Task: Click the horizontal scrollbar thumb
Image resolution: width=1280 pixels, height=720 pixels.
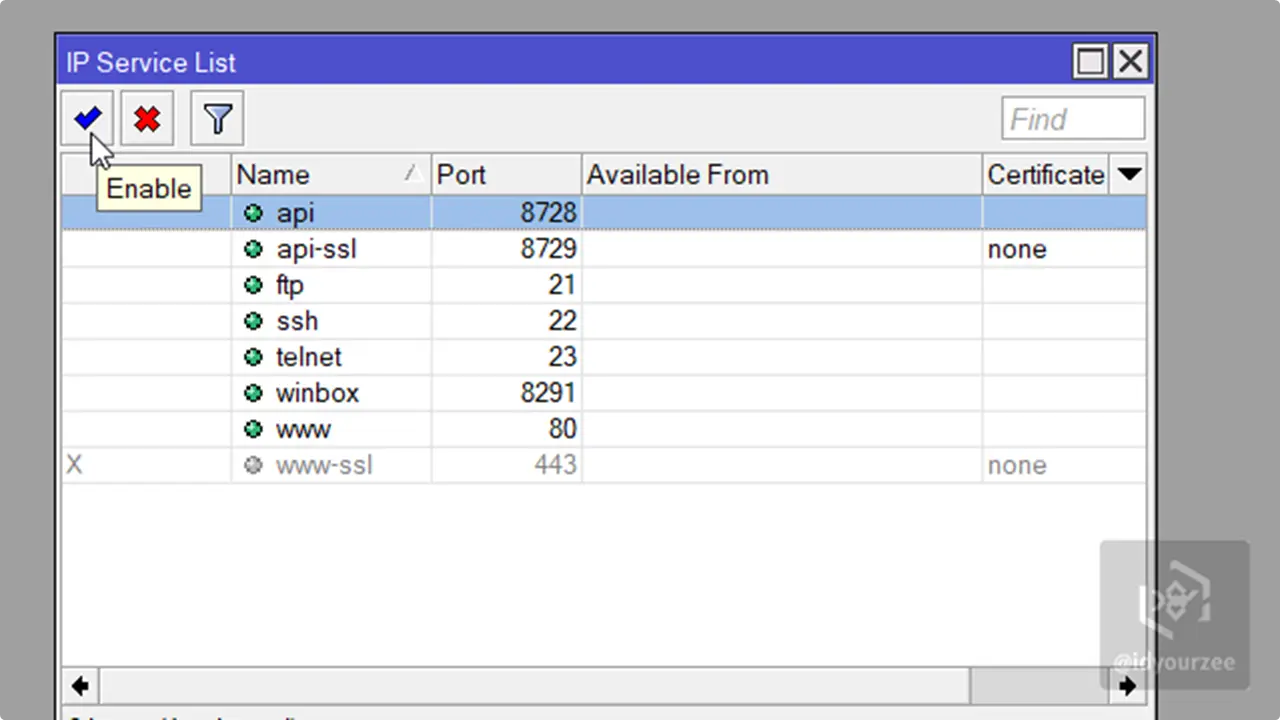Action: 534,686
